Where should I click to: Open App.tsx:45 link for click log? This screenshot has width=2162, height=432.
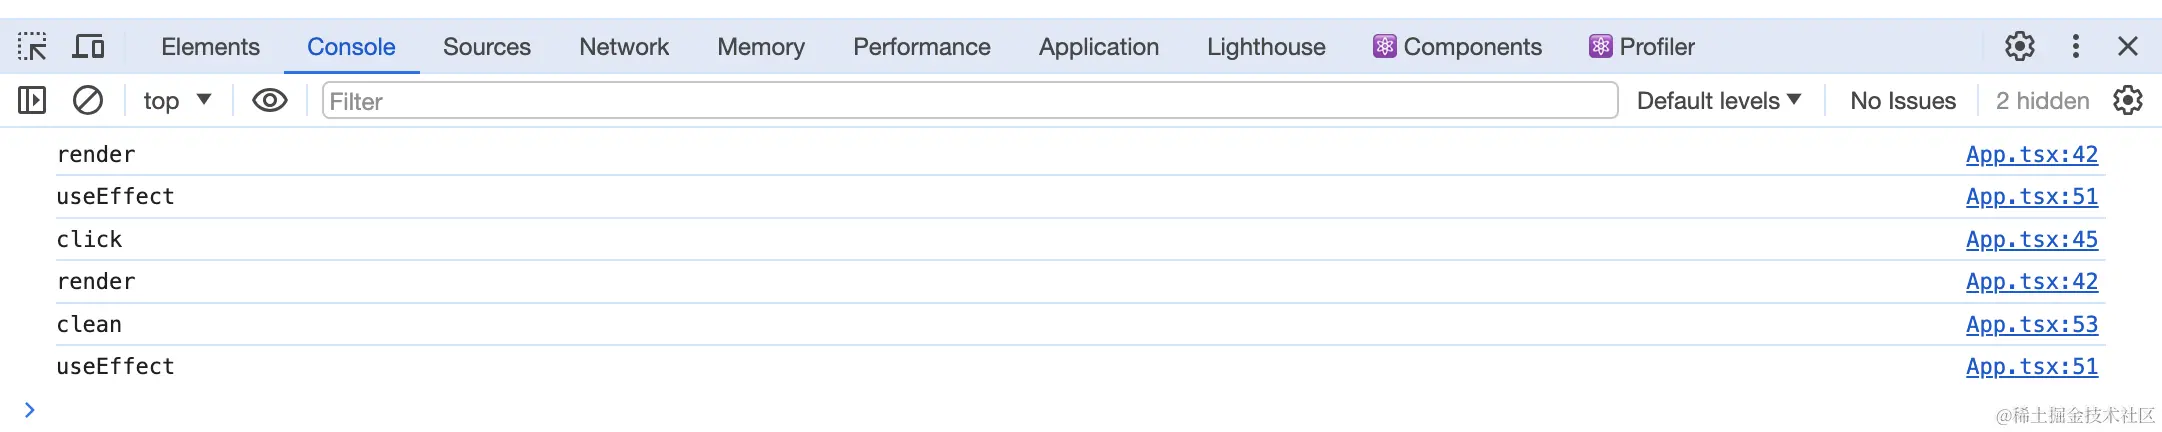(x=2032, y=239)
